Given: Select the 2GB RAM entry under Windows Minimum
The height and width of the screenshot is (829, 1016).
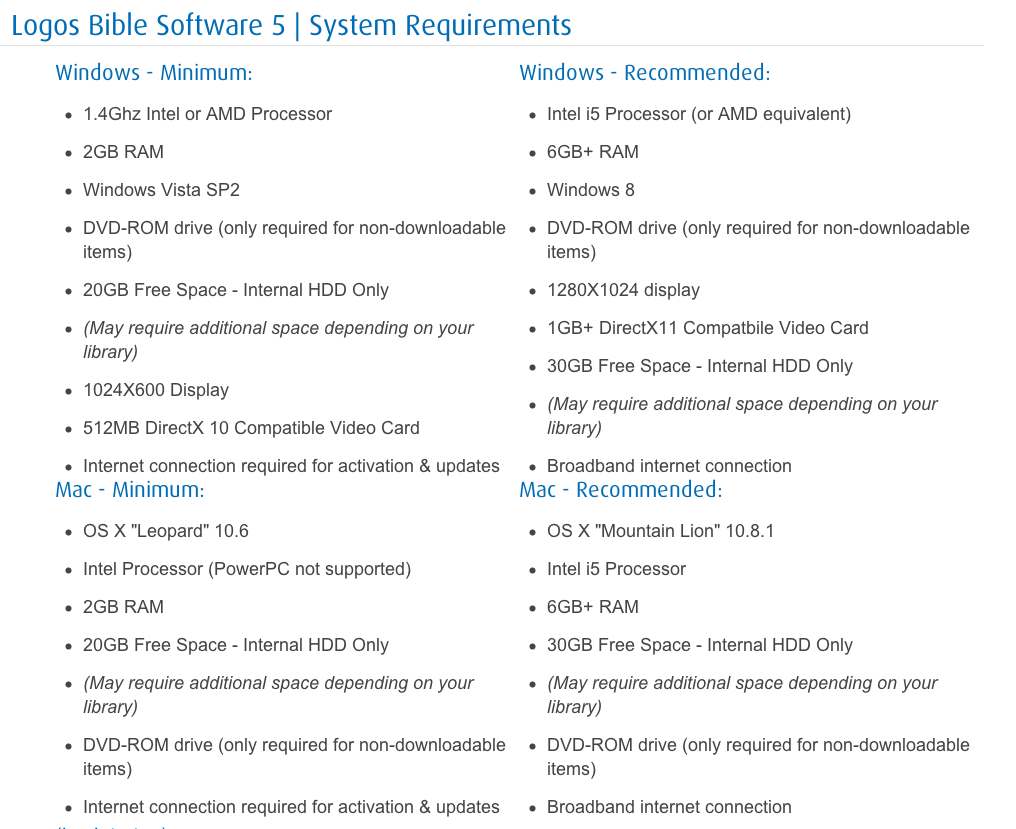Looking at the screenshot, I should click(124, 152).
